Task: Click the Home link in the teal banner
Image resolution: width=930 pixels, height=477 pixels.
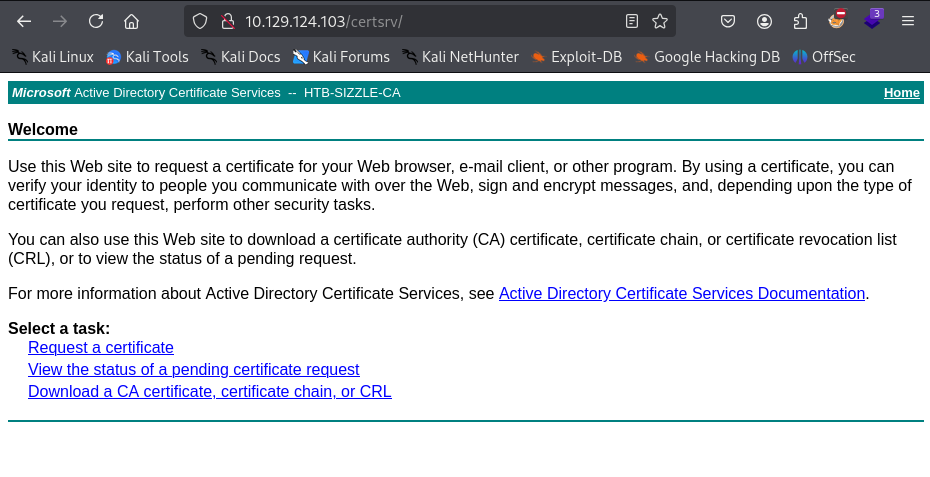Action: coord(902,93)
